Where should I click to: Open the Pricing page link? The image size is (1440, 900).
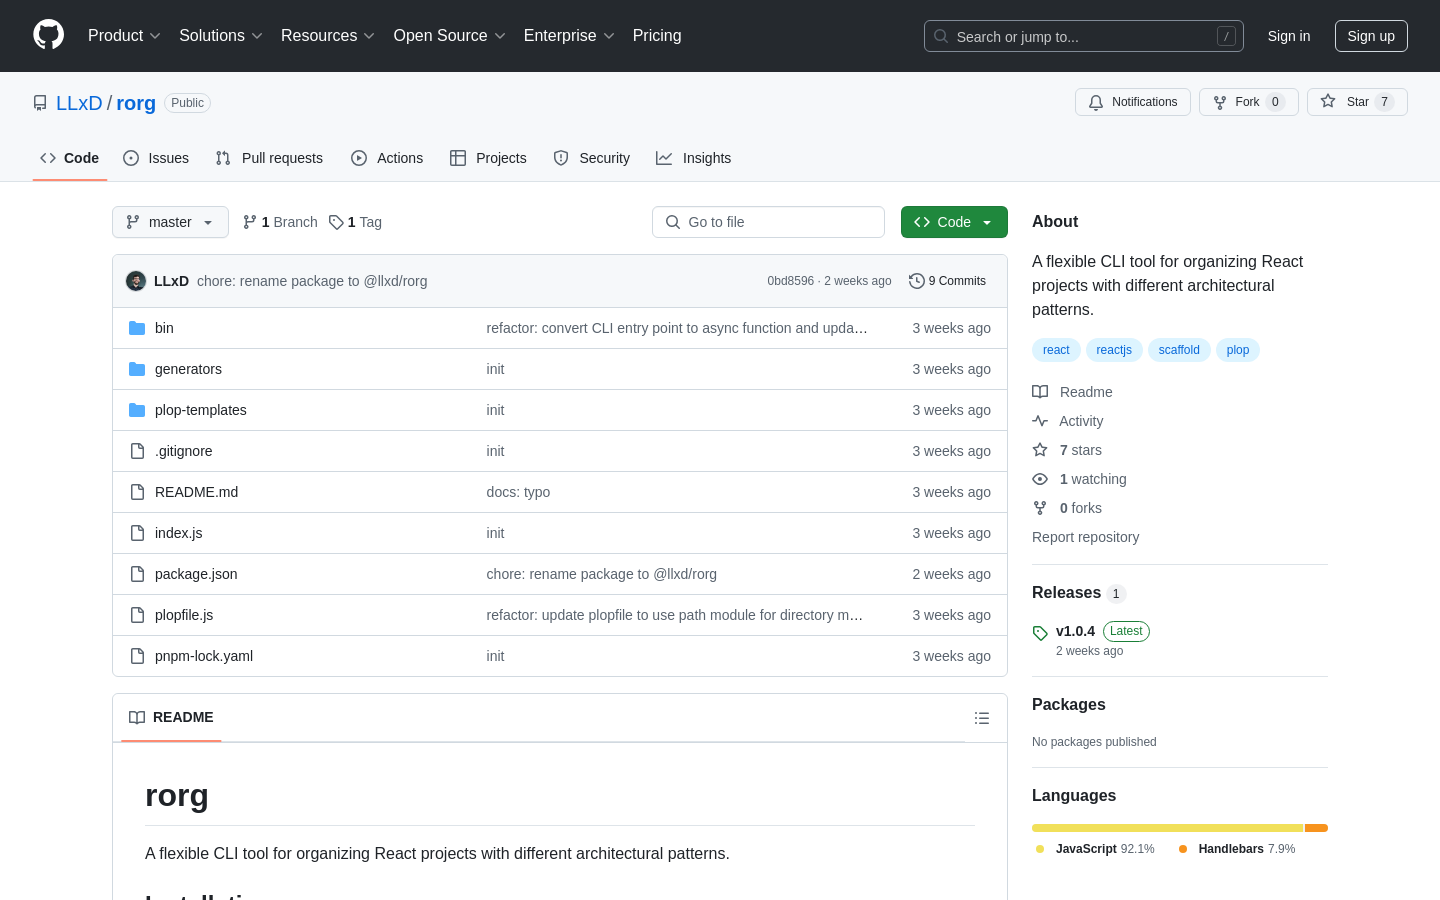click(657, 36)
